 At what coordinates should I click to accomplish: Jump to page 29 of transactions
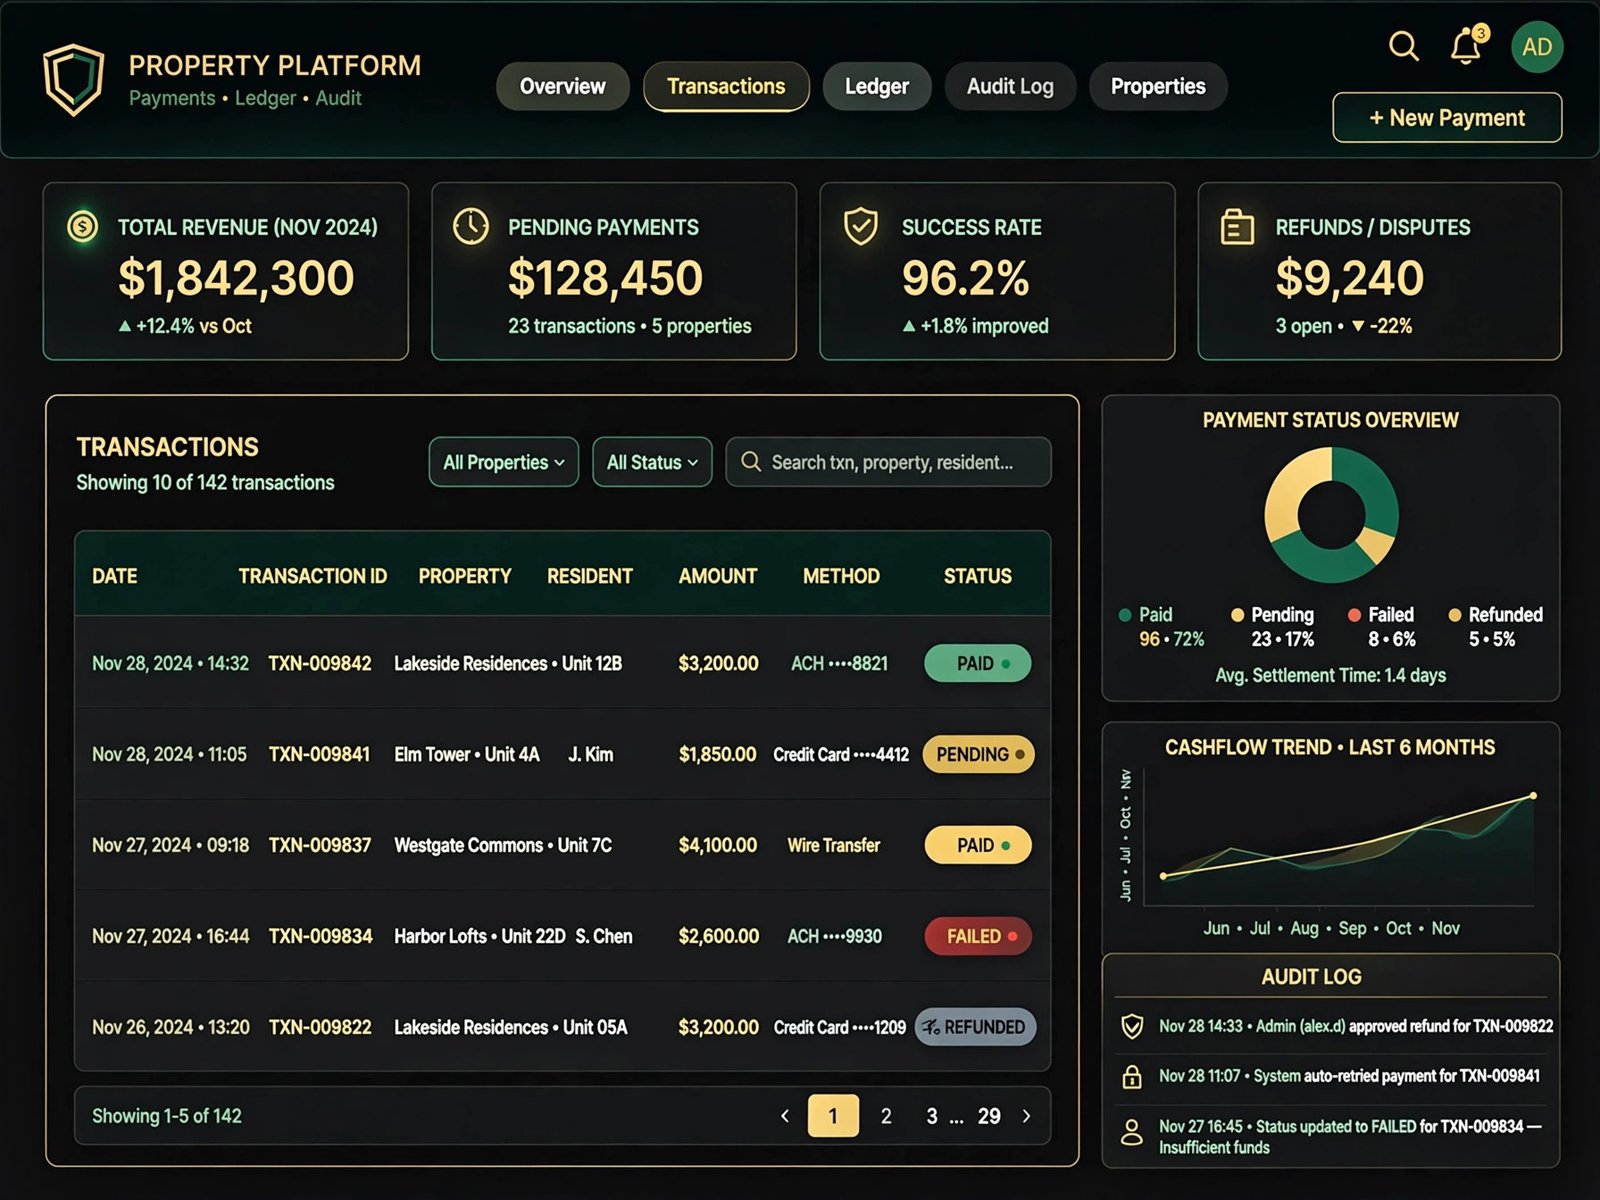click(x=989, y=1116)
